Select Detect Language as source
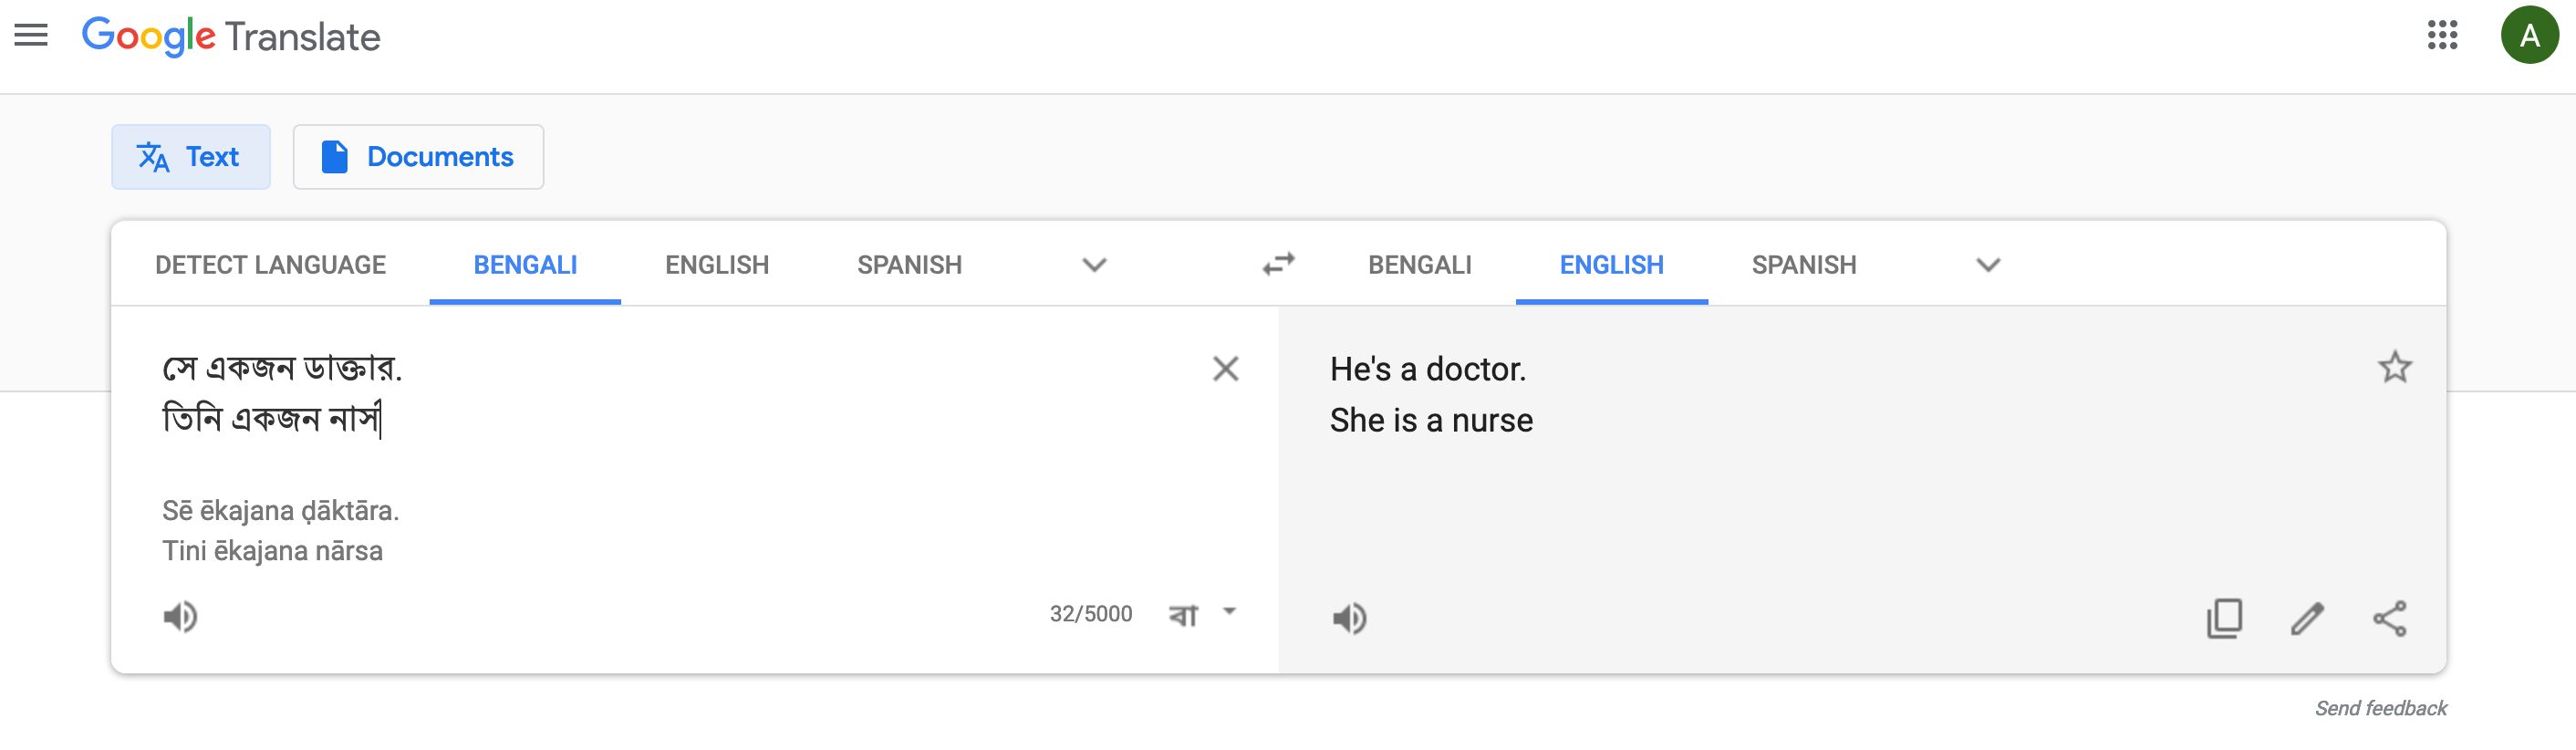Viewport: 2576px width, 750px height. [x=270, y=265]
